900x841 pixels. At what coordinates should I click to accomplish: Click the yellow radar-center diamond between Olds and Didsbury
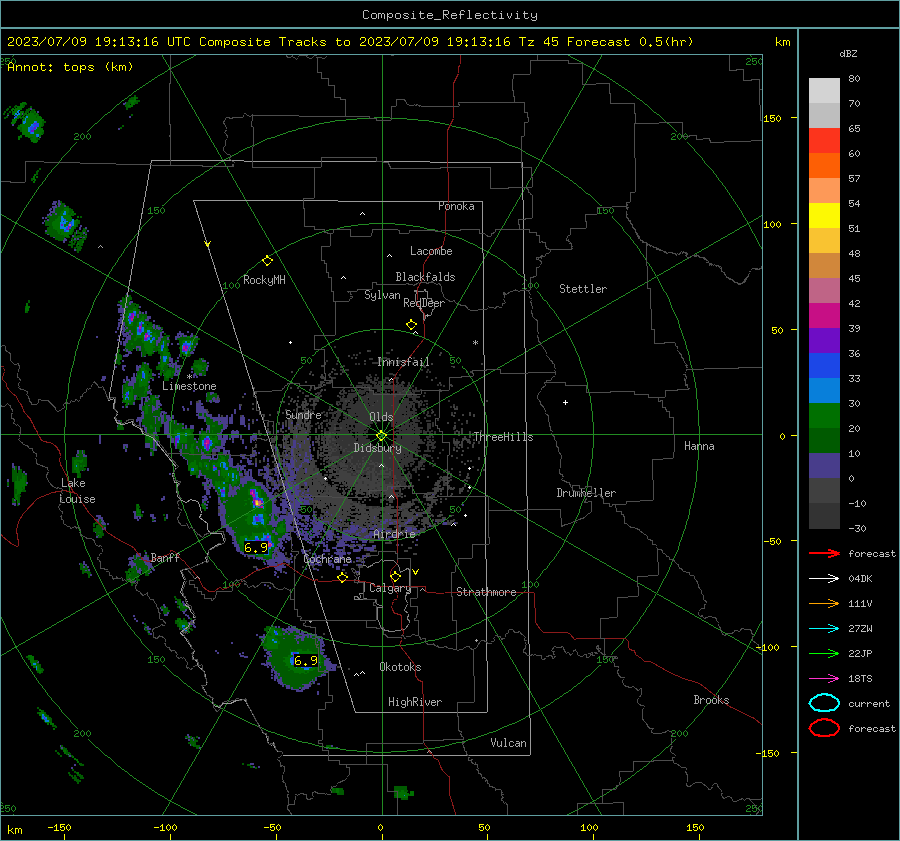tap(381, 436)
